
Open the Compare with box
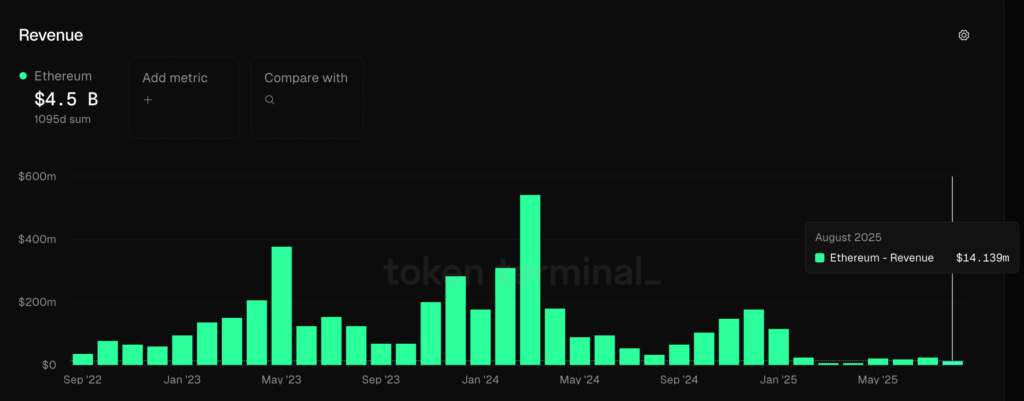pyautogui.click(x=307, y=97)
